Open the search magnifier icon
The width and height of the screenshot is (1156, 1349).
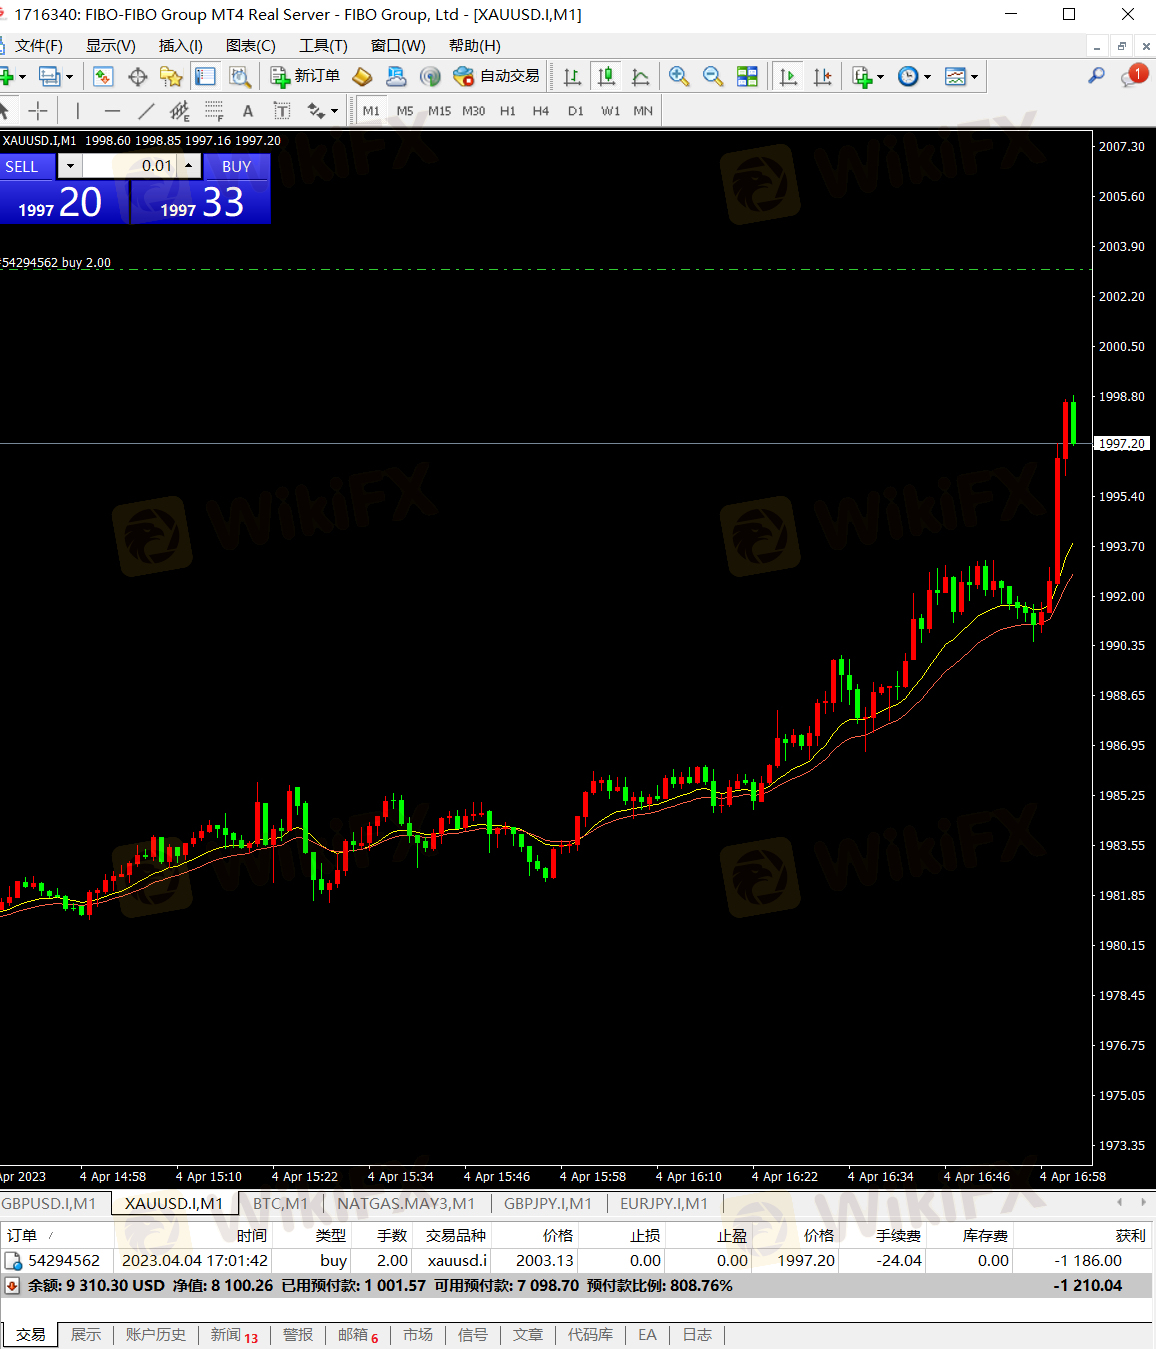pos(1096,76)
